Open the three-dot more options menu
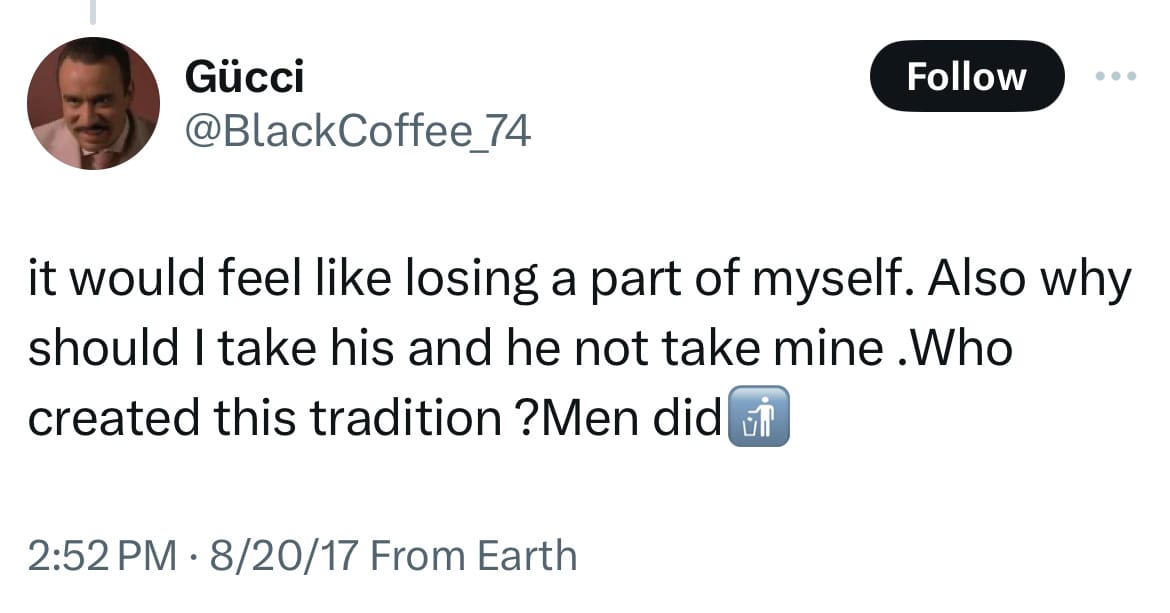Image resolution: width=1170 pixels, height=613 pixels. click(1115, 76)
